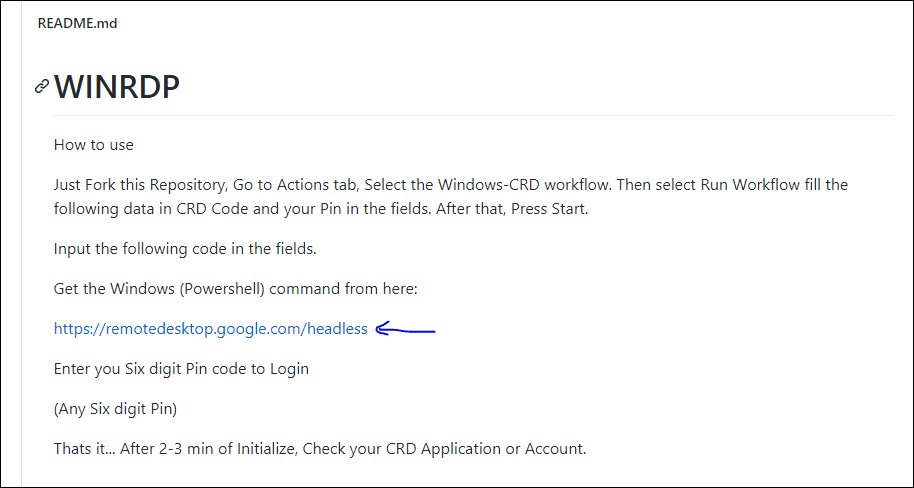Open the remotedesktop.google.com/headless link
The height and width of the screenshot is (488, 914).
[x=211, y=328]
